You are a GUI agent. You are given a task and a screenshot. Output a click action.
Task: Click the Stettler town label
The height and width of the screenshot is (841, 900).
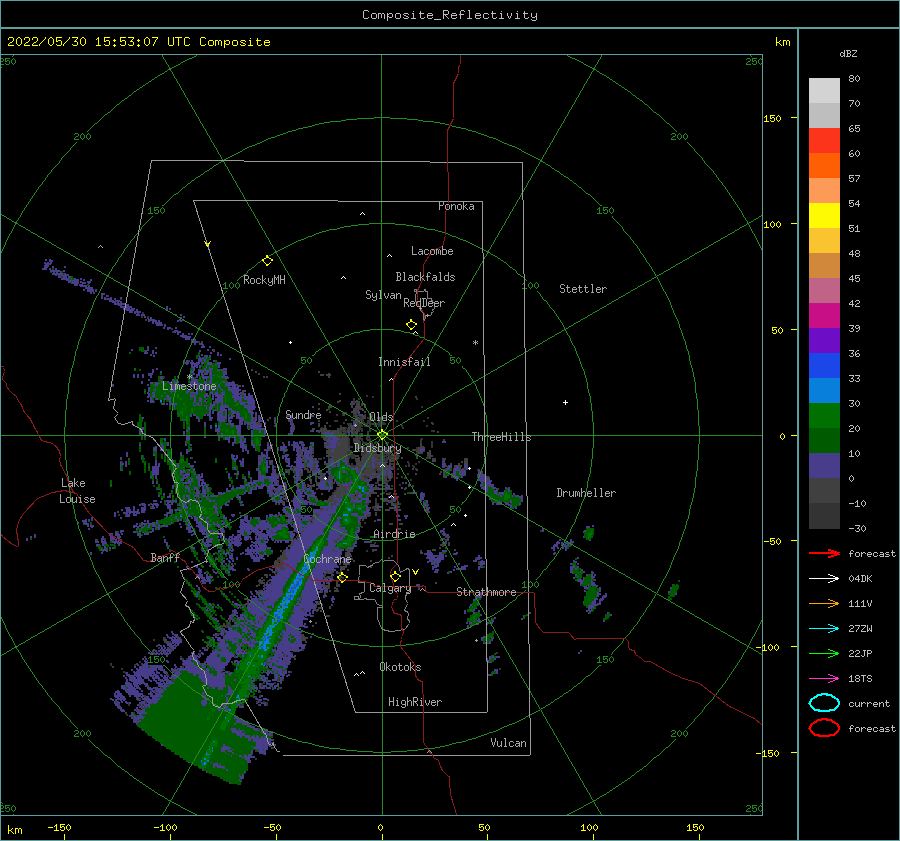(583, 289)
